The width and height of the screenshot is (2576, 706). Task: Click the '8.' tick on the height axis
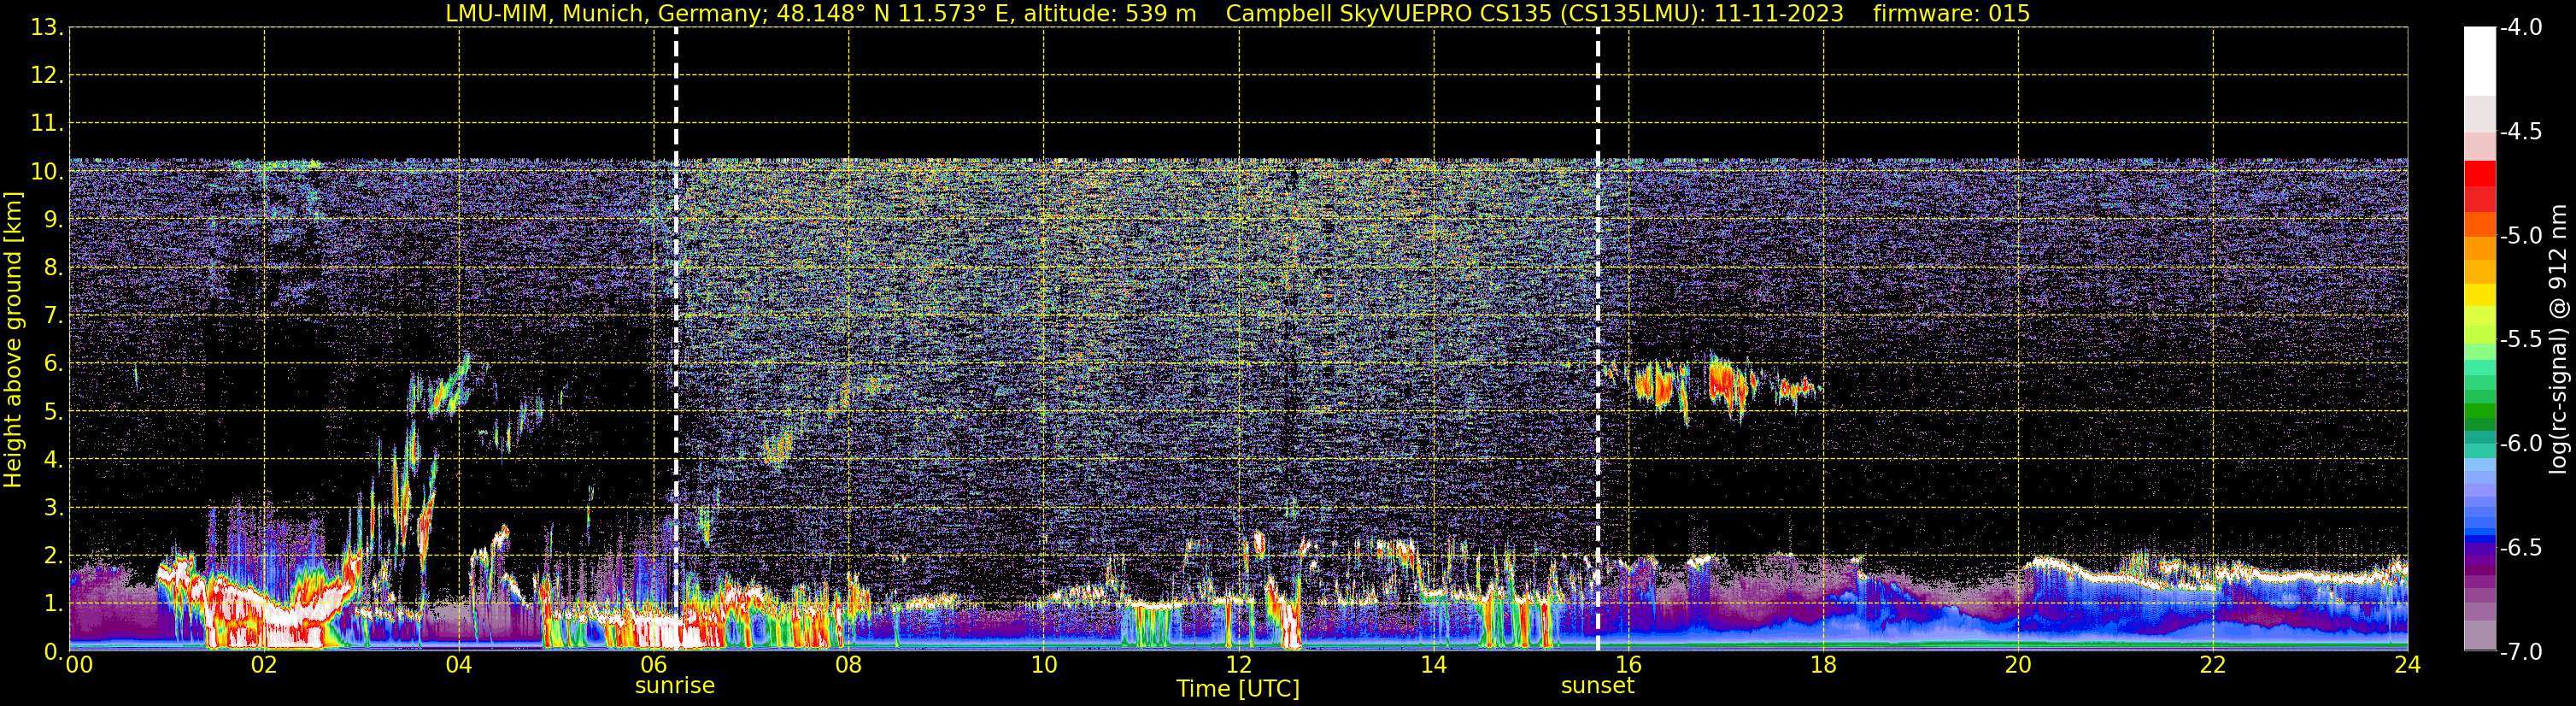pyautogui.click(x=52, y=267)
